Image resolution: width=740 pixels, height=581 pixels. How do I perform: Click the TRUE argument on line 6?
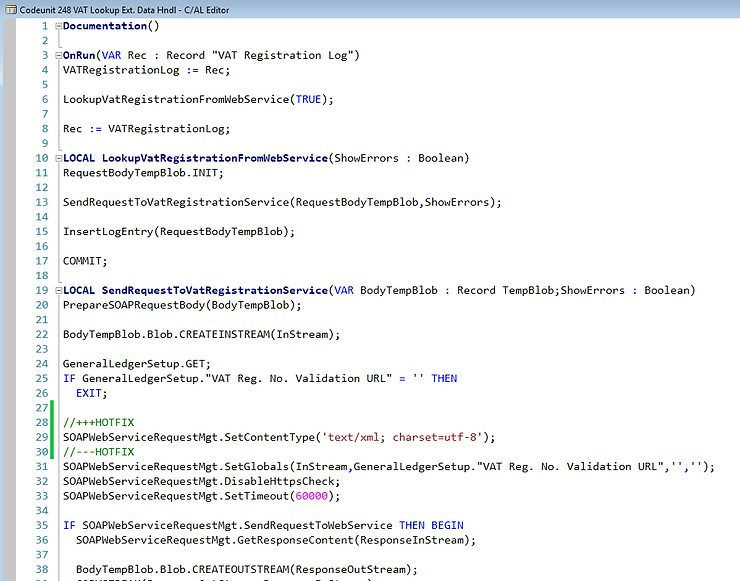click(x=309, y=99)
